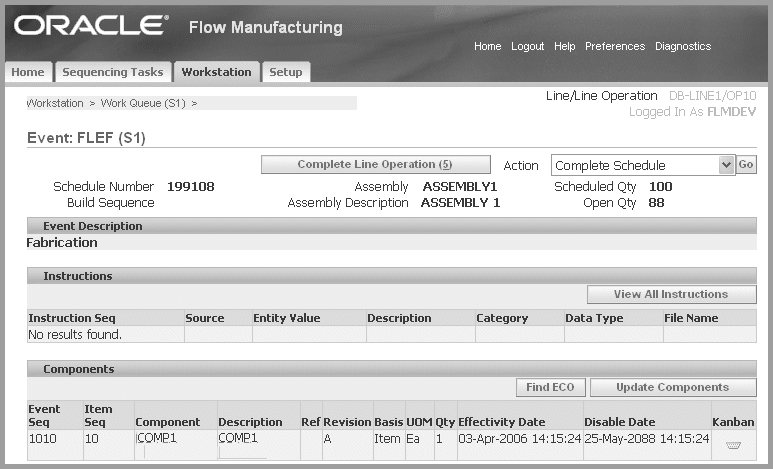Open Preferences link

coord(615,46)
